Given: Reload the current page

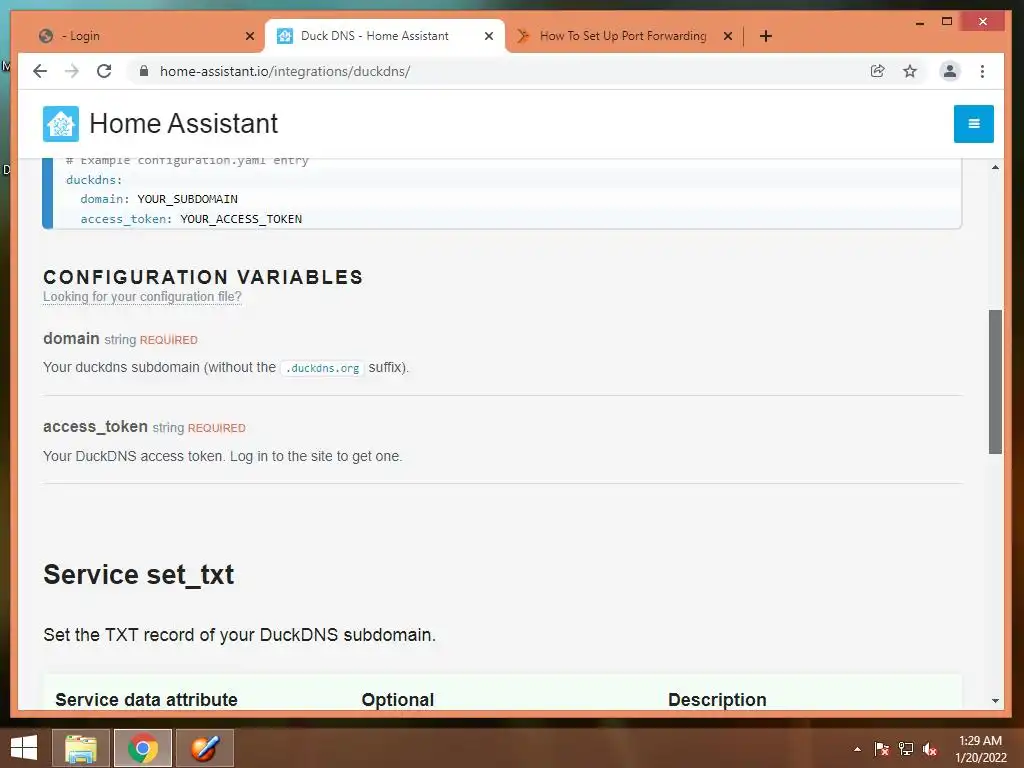Looking at the screenshot, I should click(104, 71).
